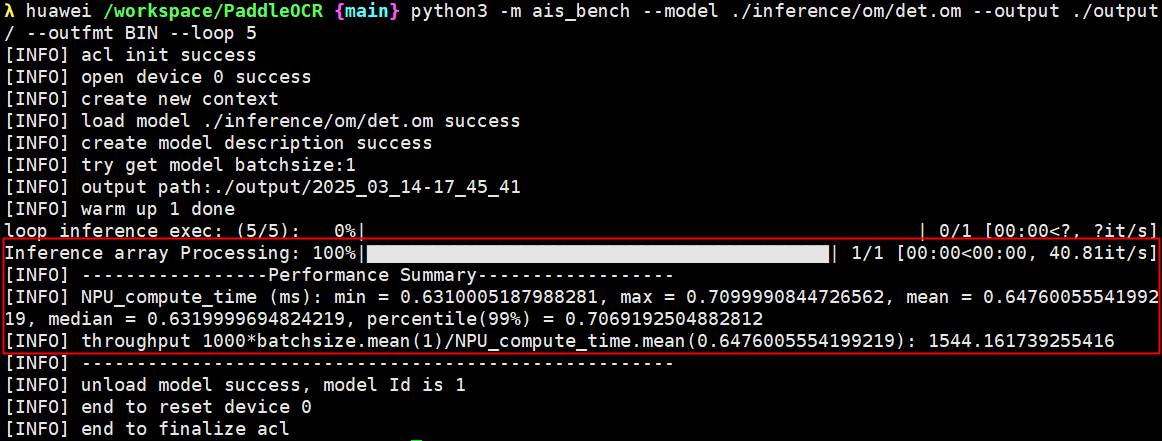Click the lambda prompt symbol
This screenshot has width=1162, height=441.
tap(10, 11)
